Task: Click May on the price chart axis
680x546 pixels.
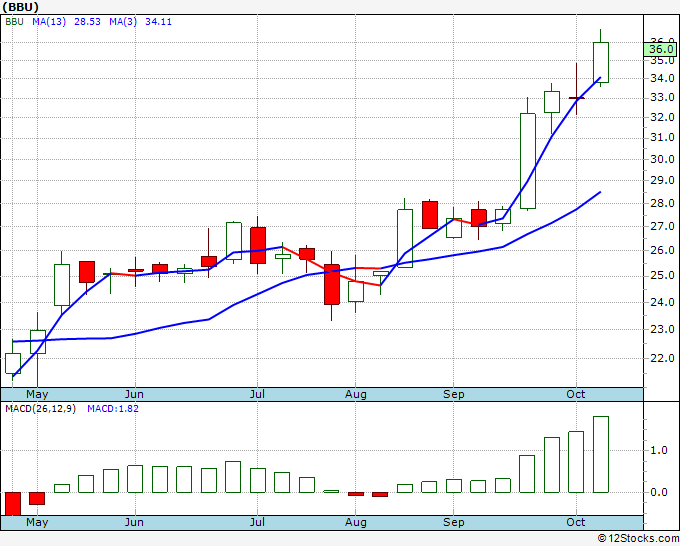Action: point(37,395)
